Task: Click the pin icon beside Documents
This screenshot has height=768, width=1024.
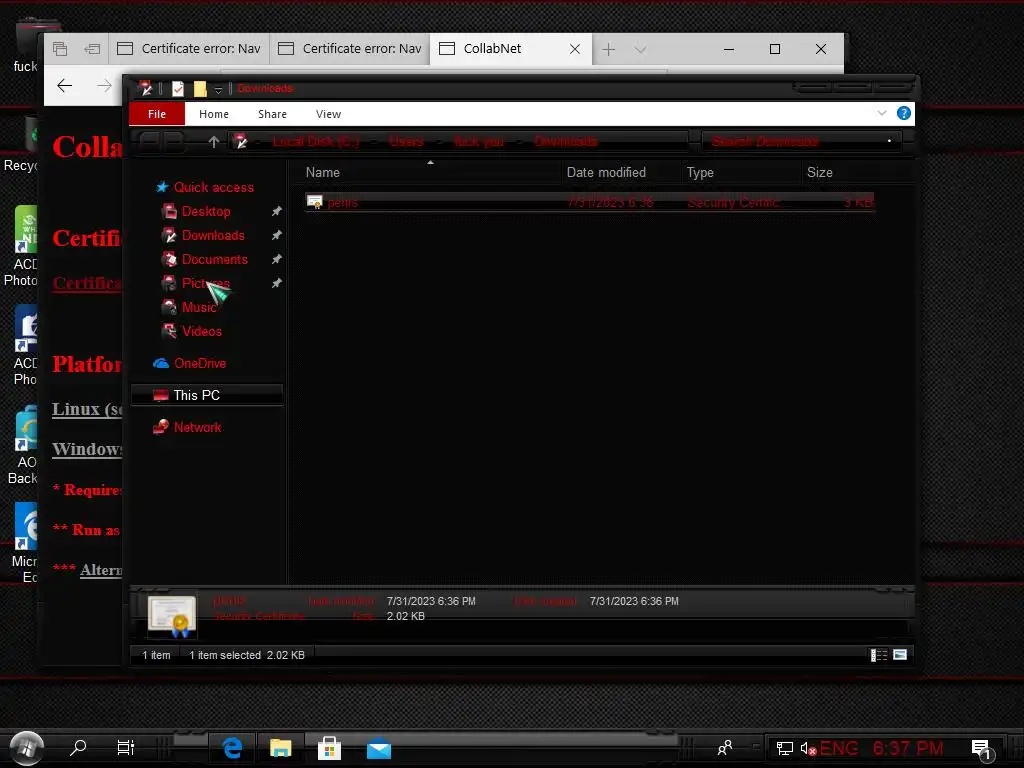Action: pos(276,259)
